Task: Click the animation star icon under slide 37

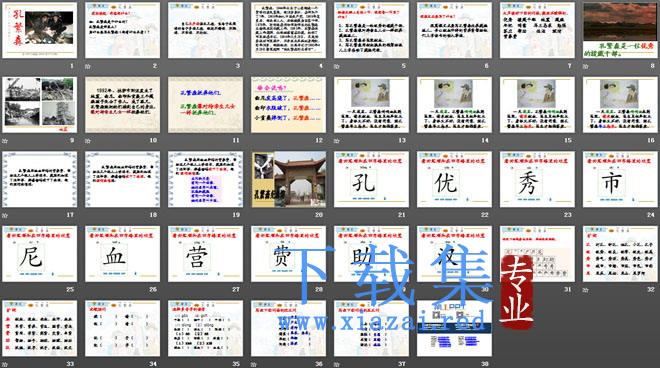Action: click(336, 364)
